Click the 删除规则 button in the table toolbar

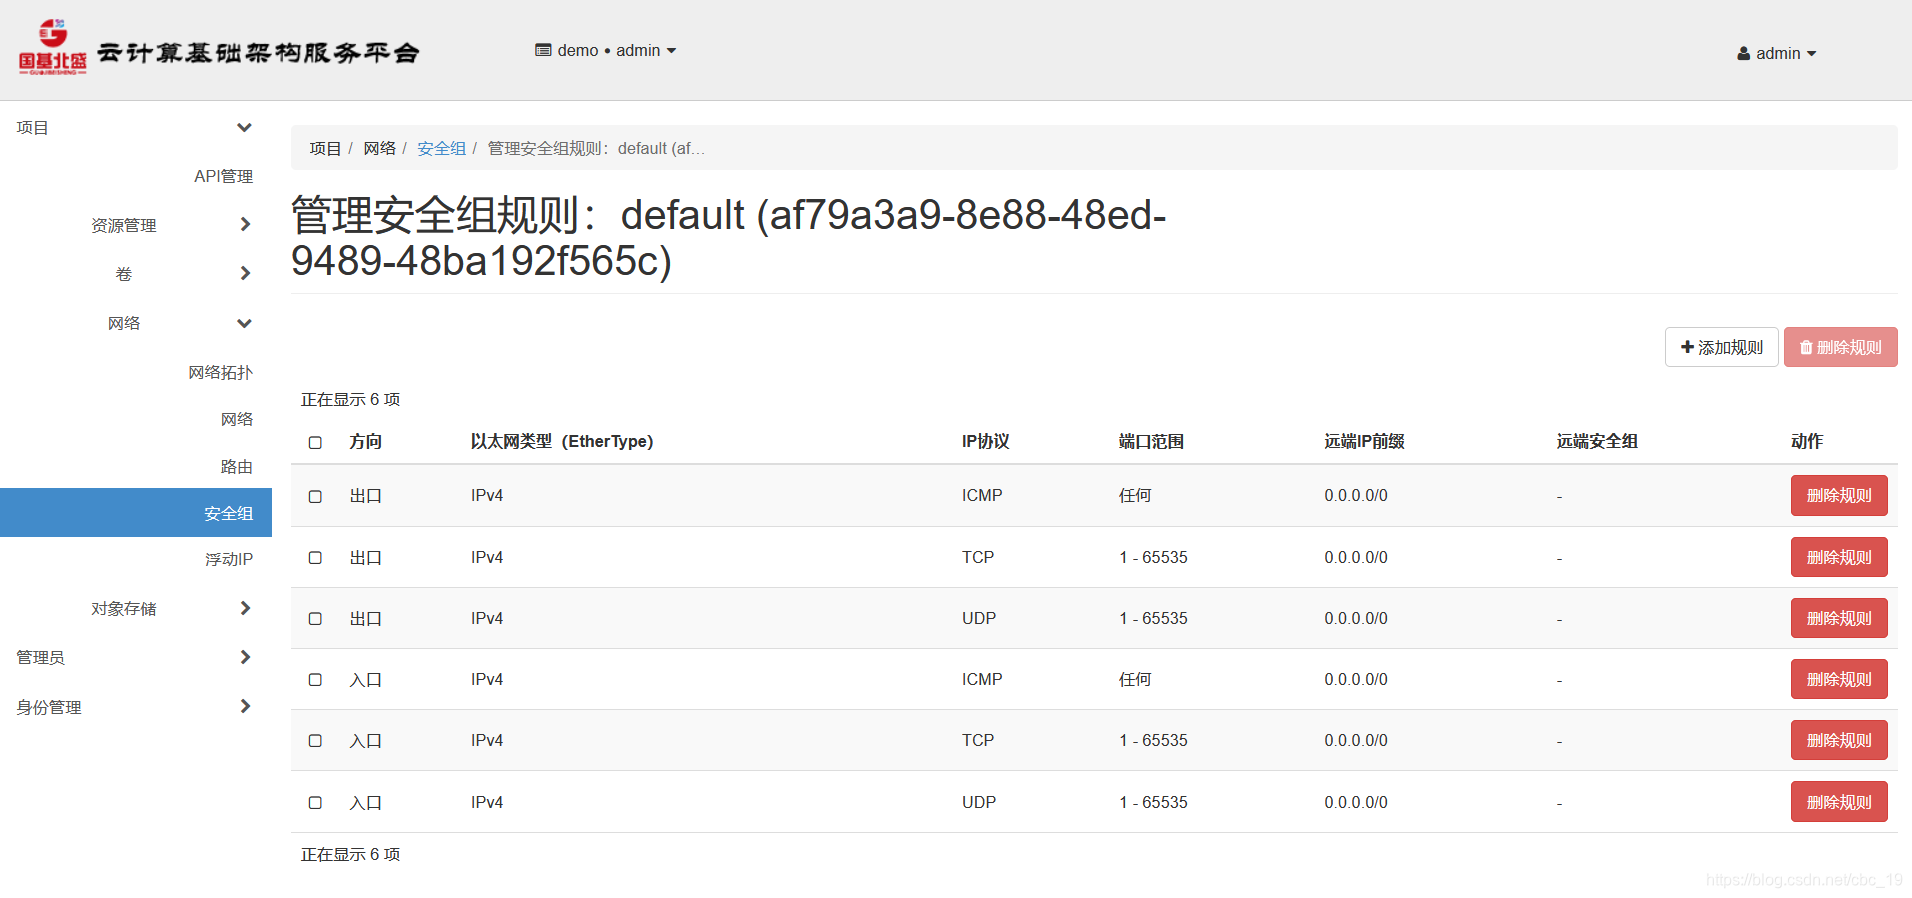click(x=1840, y=347)
